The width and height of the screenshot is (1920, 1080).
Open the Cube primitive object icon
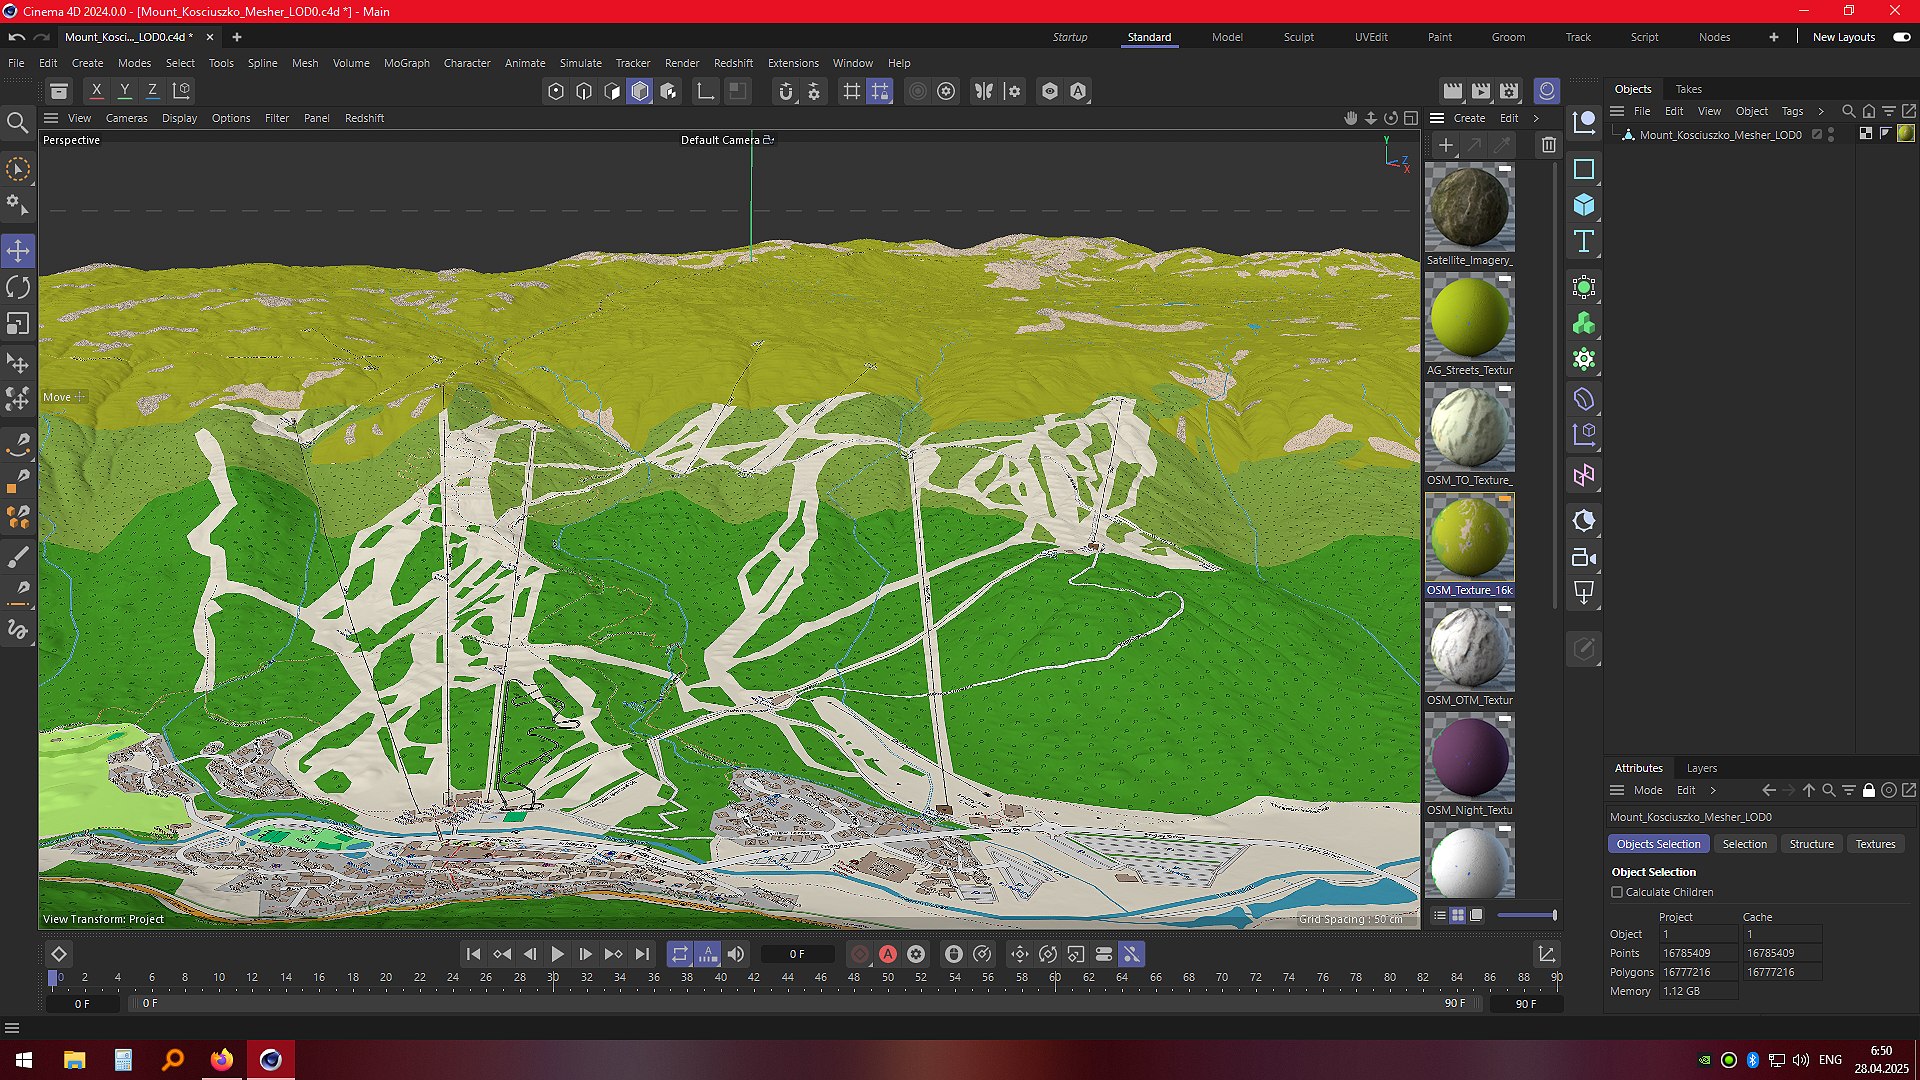tap(1584, 205)
